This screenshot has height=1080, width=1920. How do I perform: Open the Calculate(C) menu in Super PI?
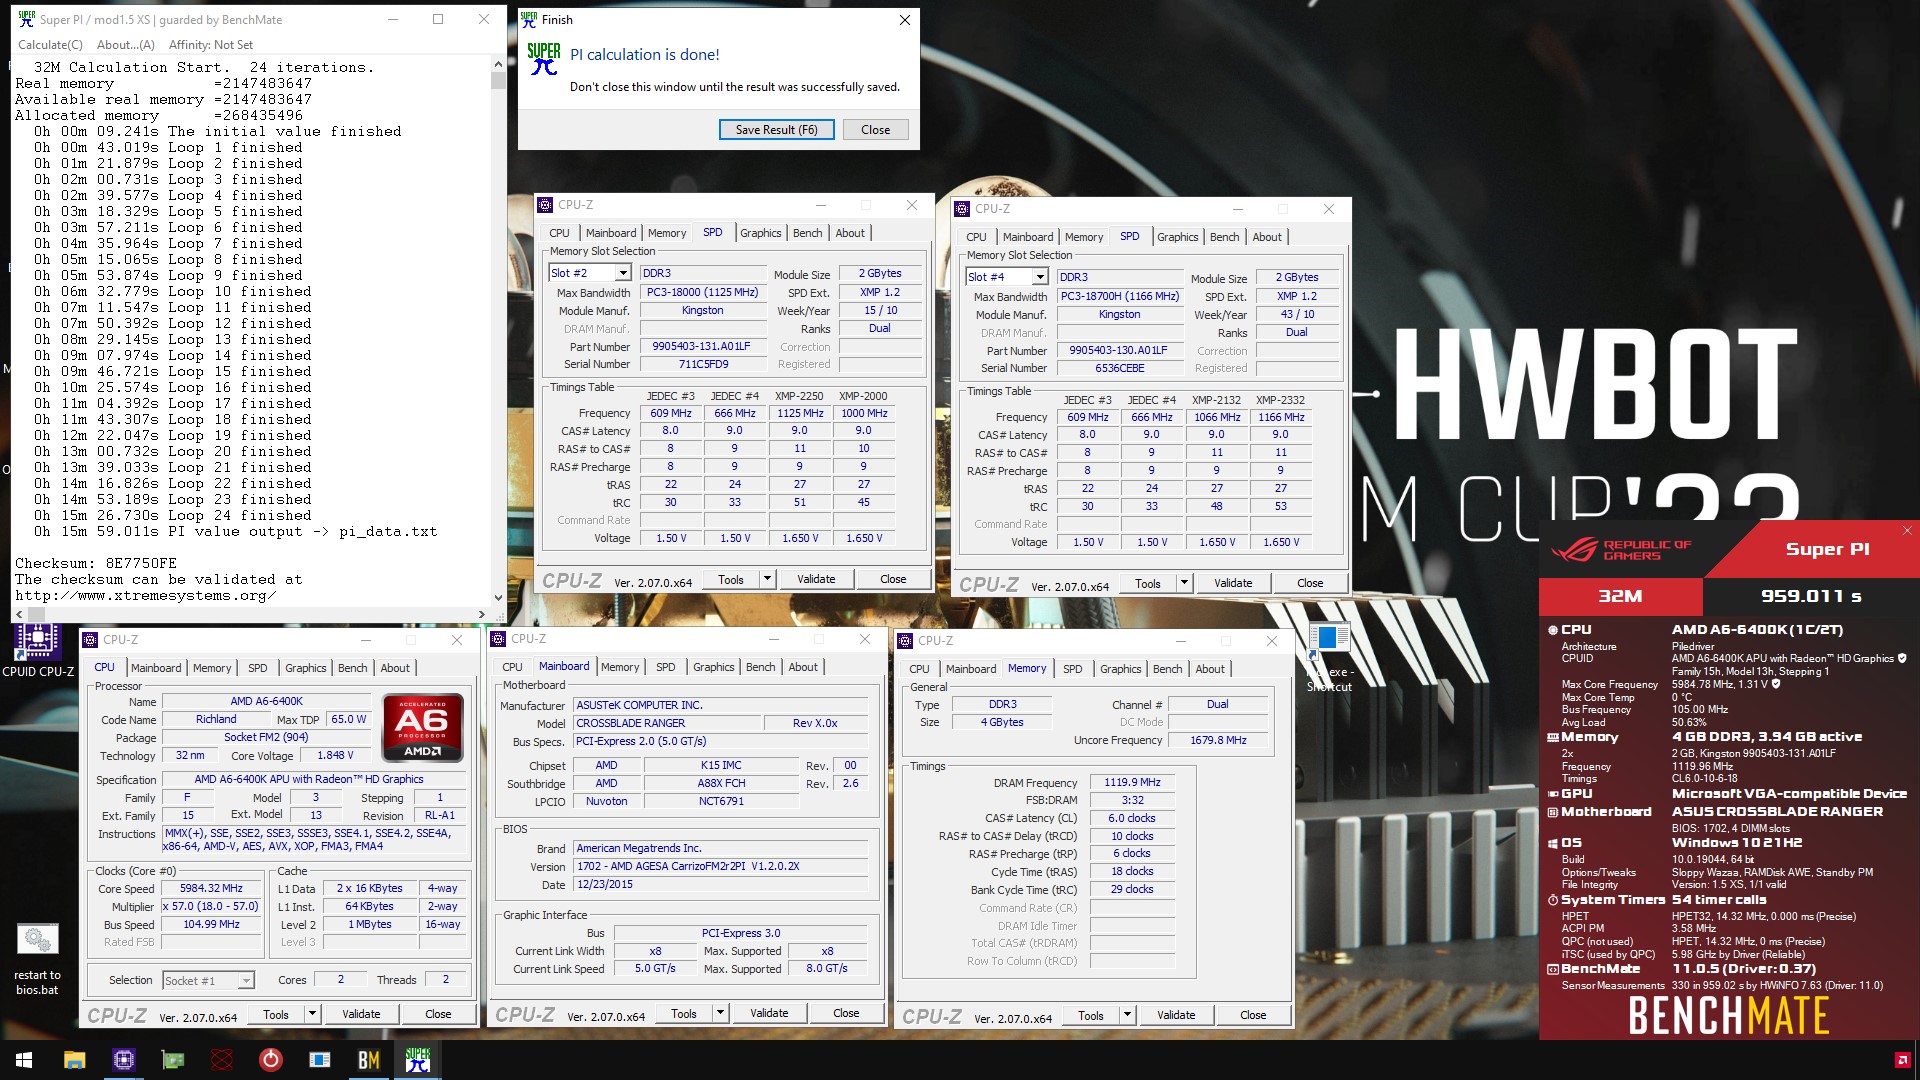tap(50, 45)
